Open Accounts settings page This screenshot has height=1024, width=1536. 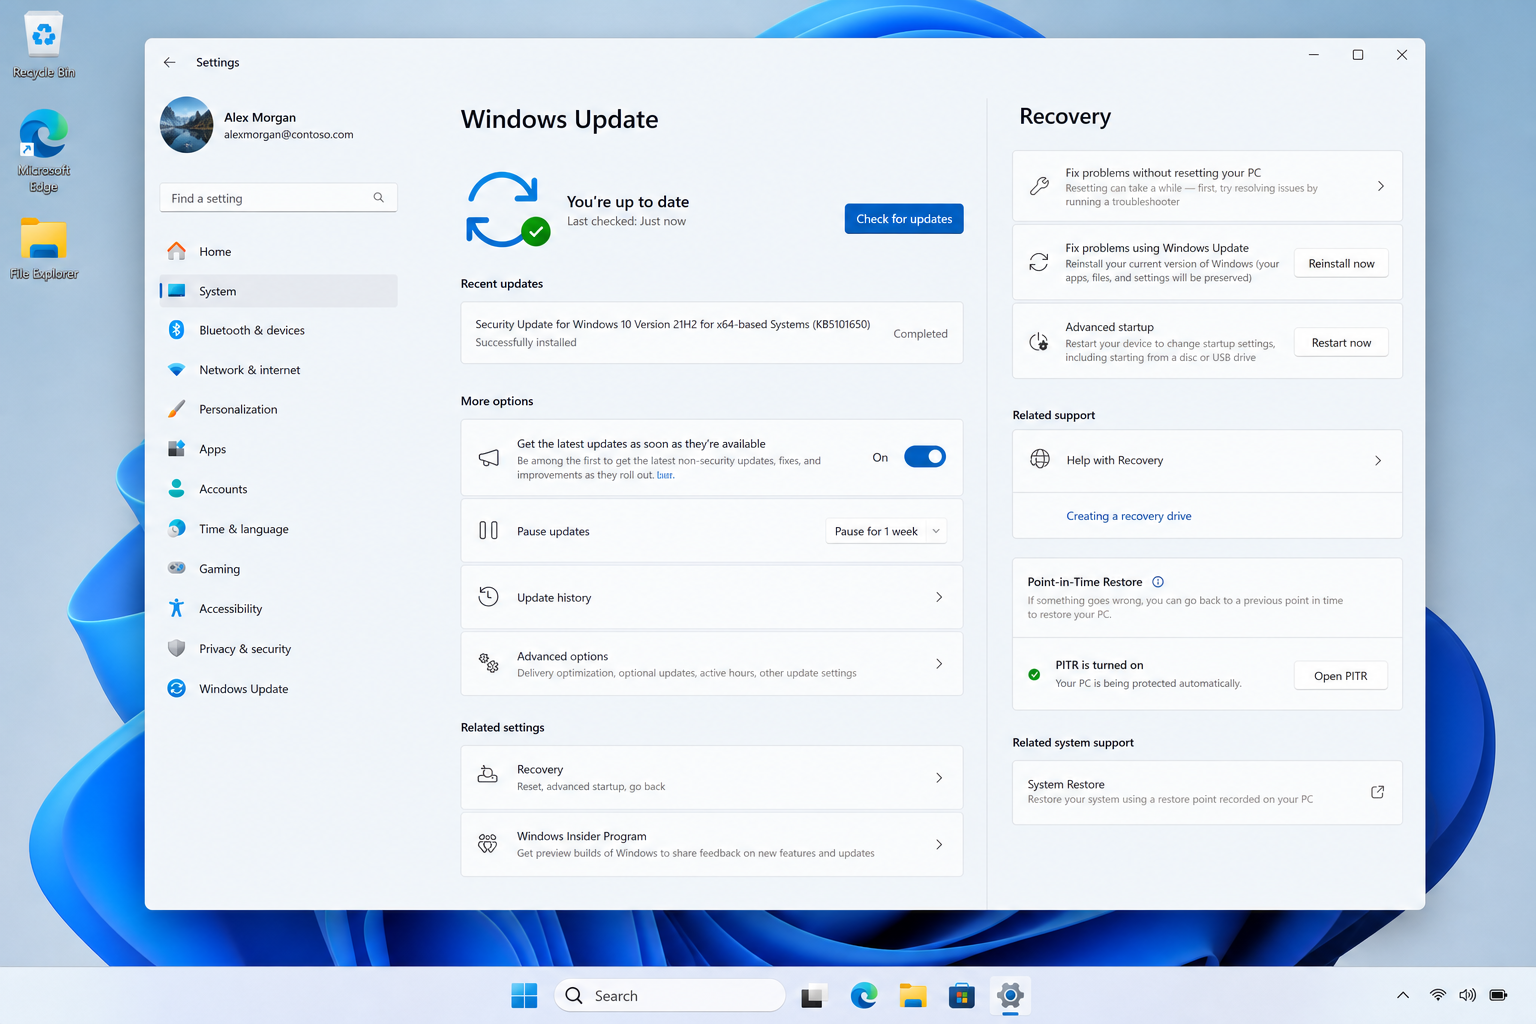coord(279,489)
